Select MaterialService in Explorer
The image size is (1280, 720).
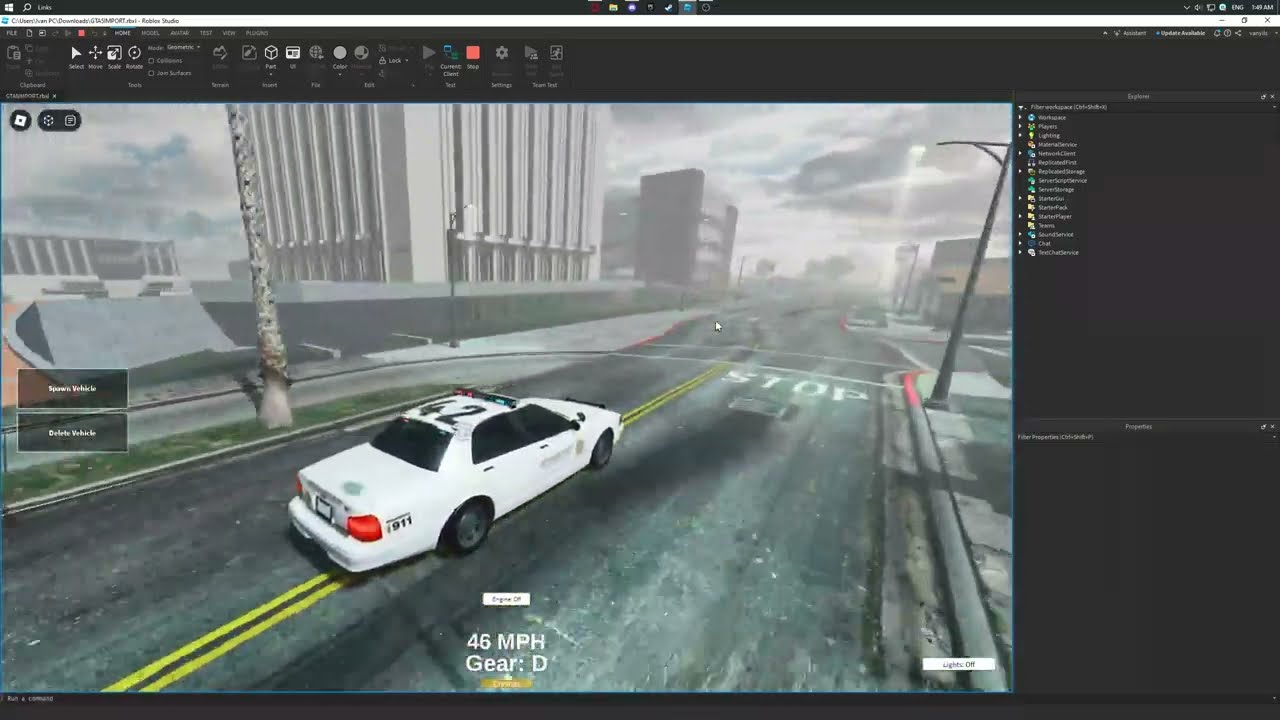click(x=1057, y=145)
